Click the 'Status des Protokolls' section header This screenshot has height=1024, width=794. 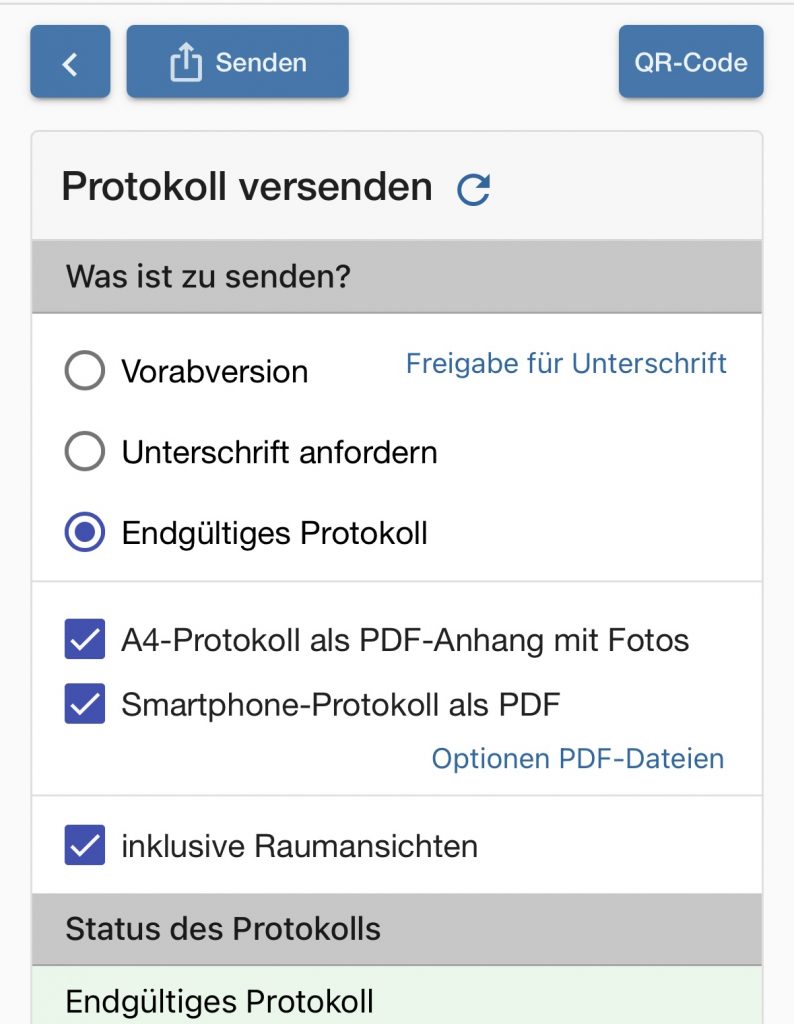click(223, 929)
